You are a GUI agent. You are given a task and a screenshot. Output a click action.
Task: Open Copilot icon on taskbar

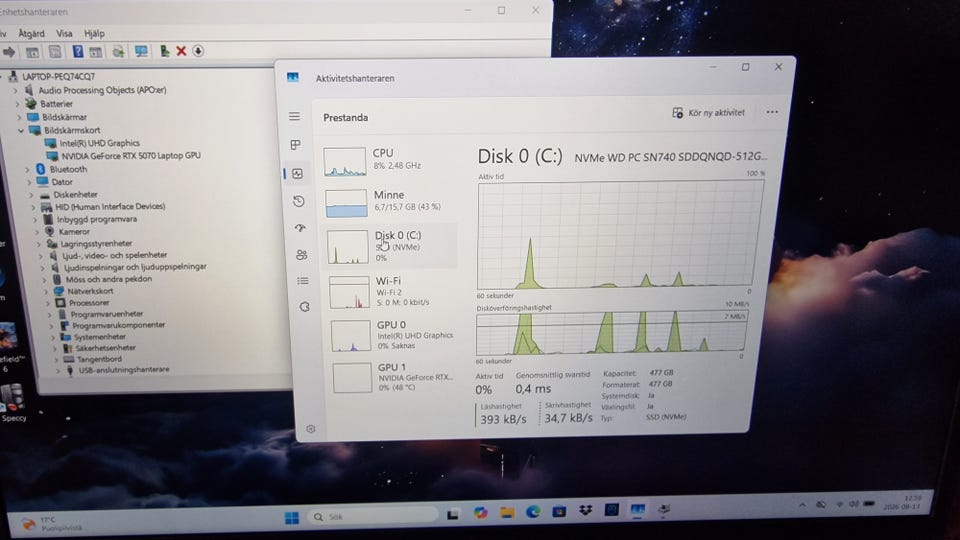481,513
